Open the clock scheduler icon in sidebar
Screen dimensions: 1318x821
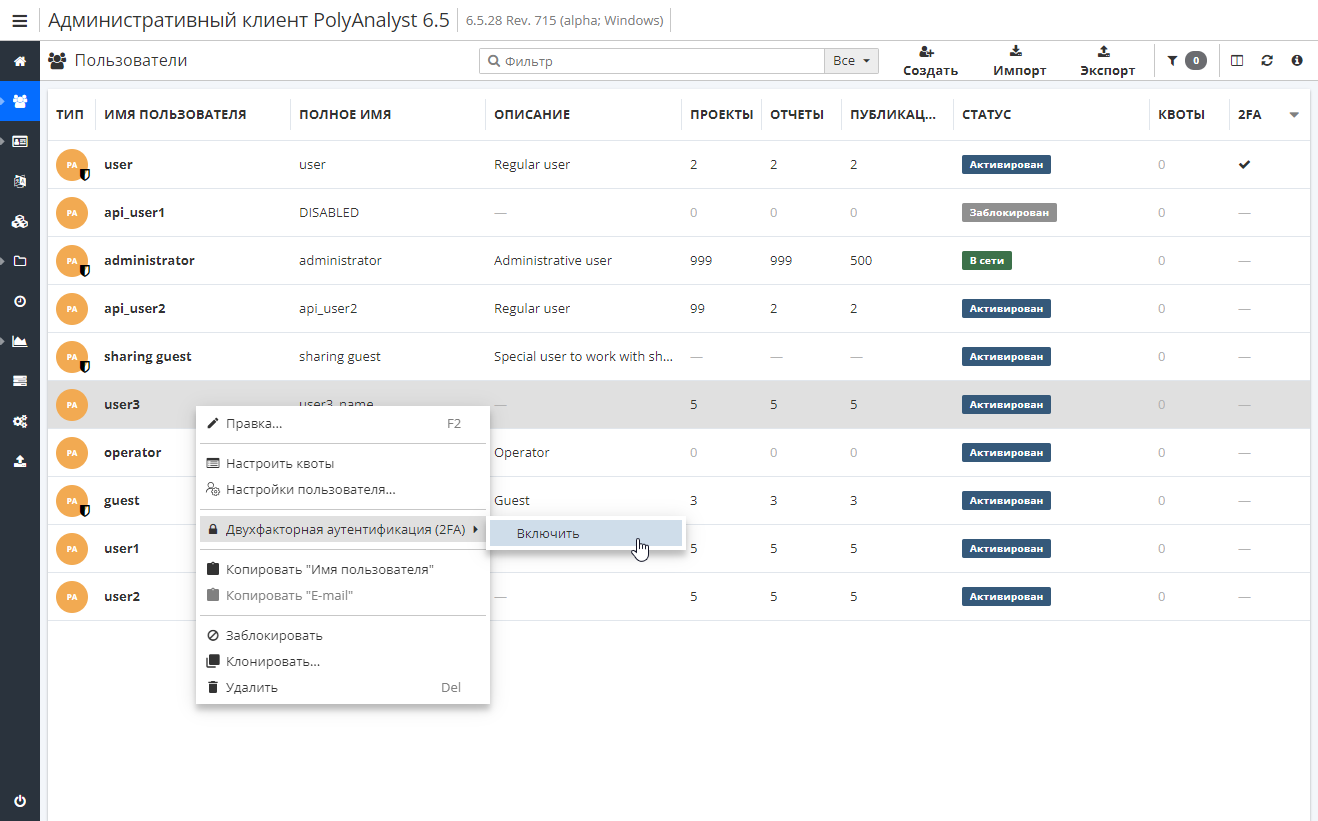click(20, 301)
